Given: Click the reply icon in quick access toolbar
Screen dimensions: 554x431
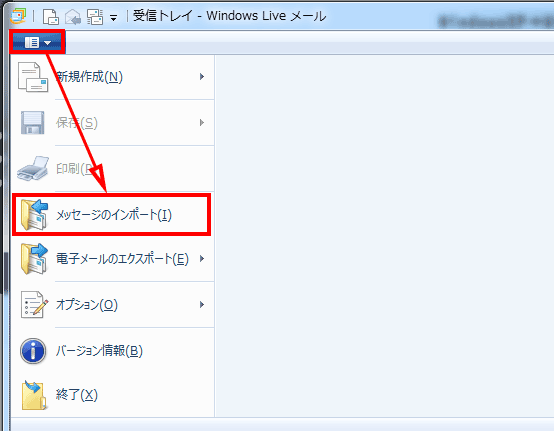Looking at the screenshot, I should point(73,17).
